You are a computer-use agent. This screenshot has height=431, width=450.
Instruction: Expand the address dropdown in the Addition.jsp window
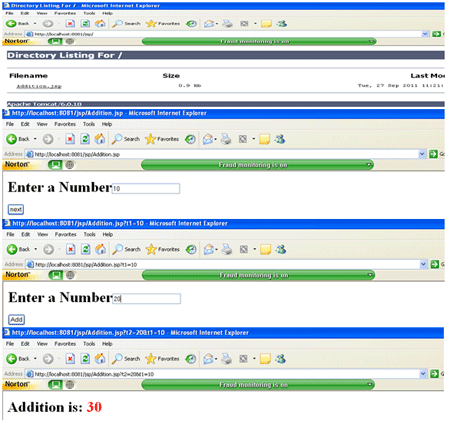pyautogui.click(x=422, y=154)
